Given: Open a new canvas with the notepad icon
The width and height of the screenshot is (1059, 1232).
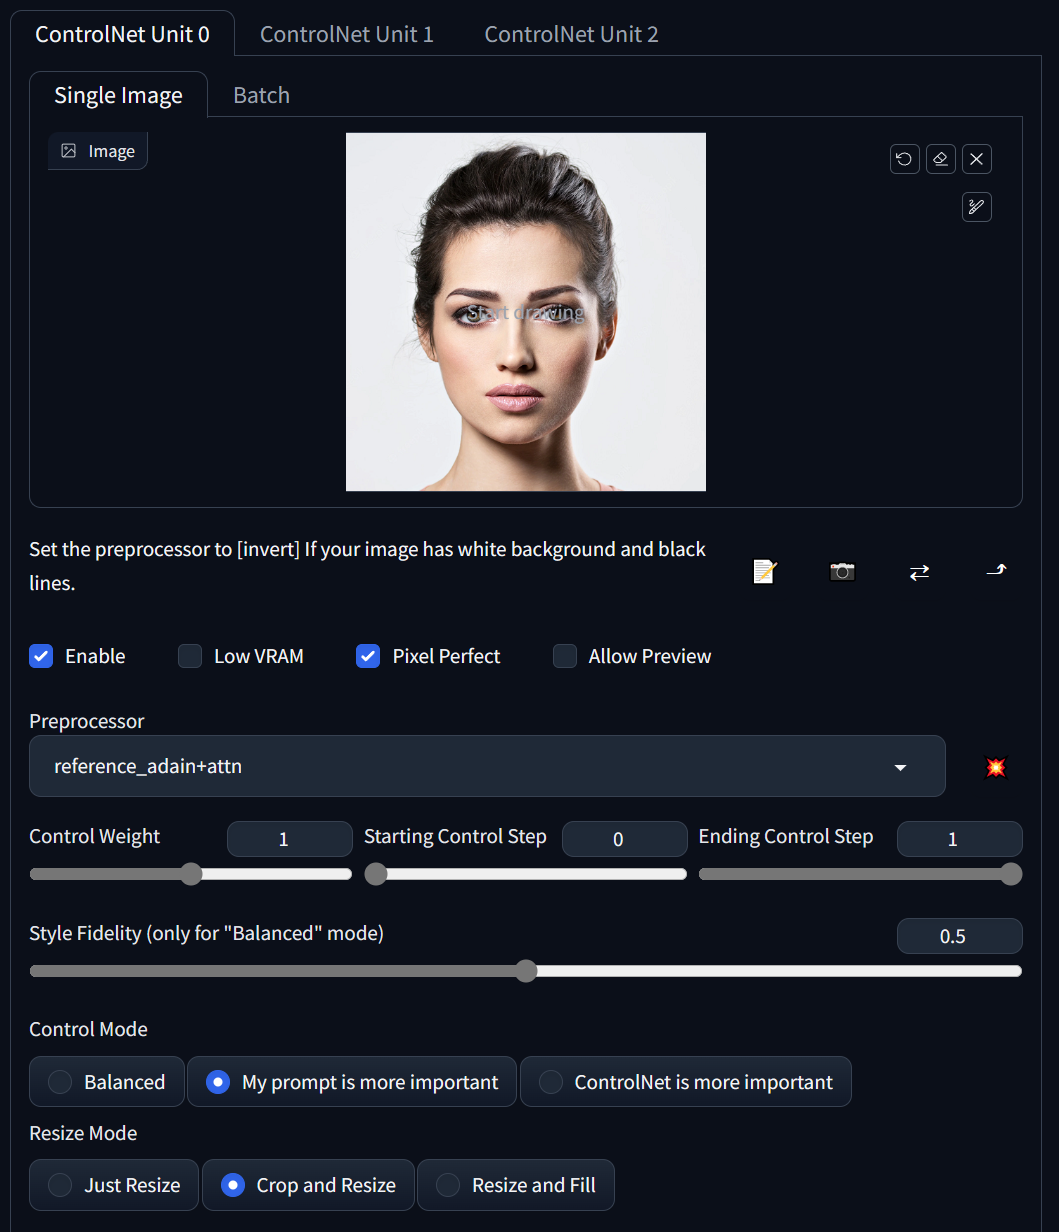Looking at the screenshot, I should [764, 571].
